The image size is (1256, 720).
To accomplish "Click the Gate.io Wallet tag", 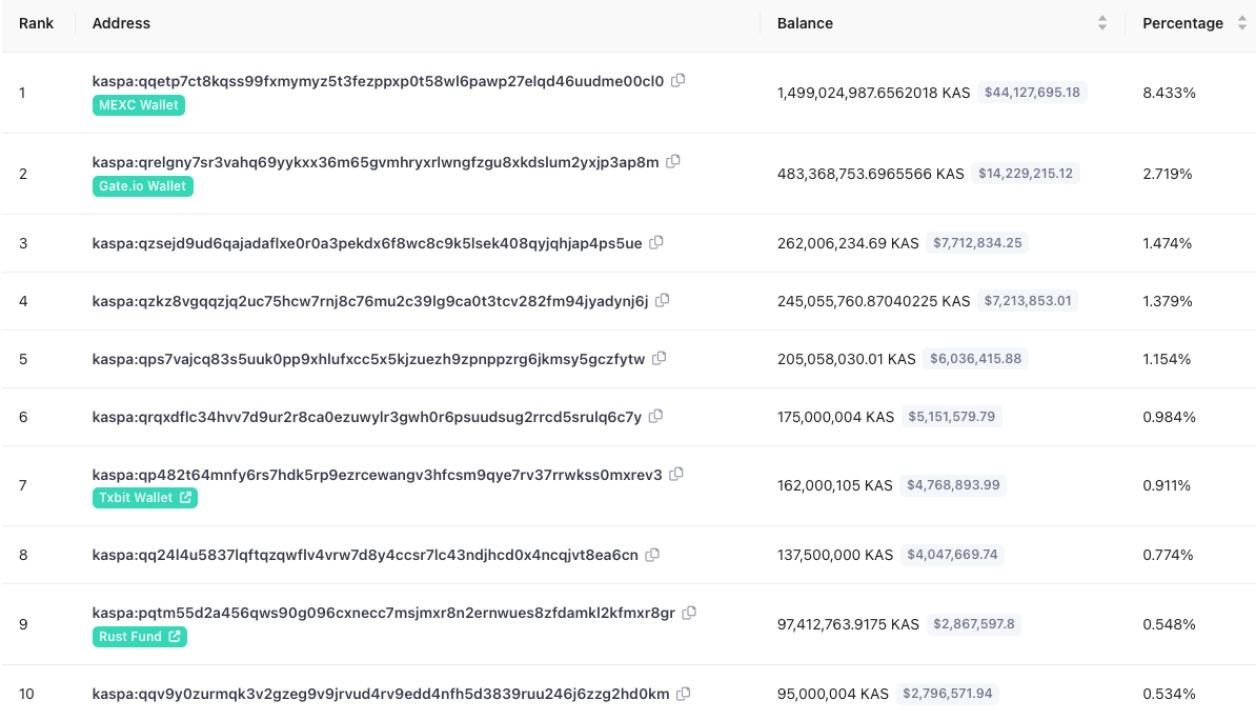I will [142, 186].
